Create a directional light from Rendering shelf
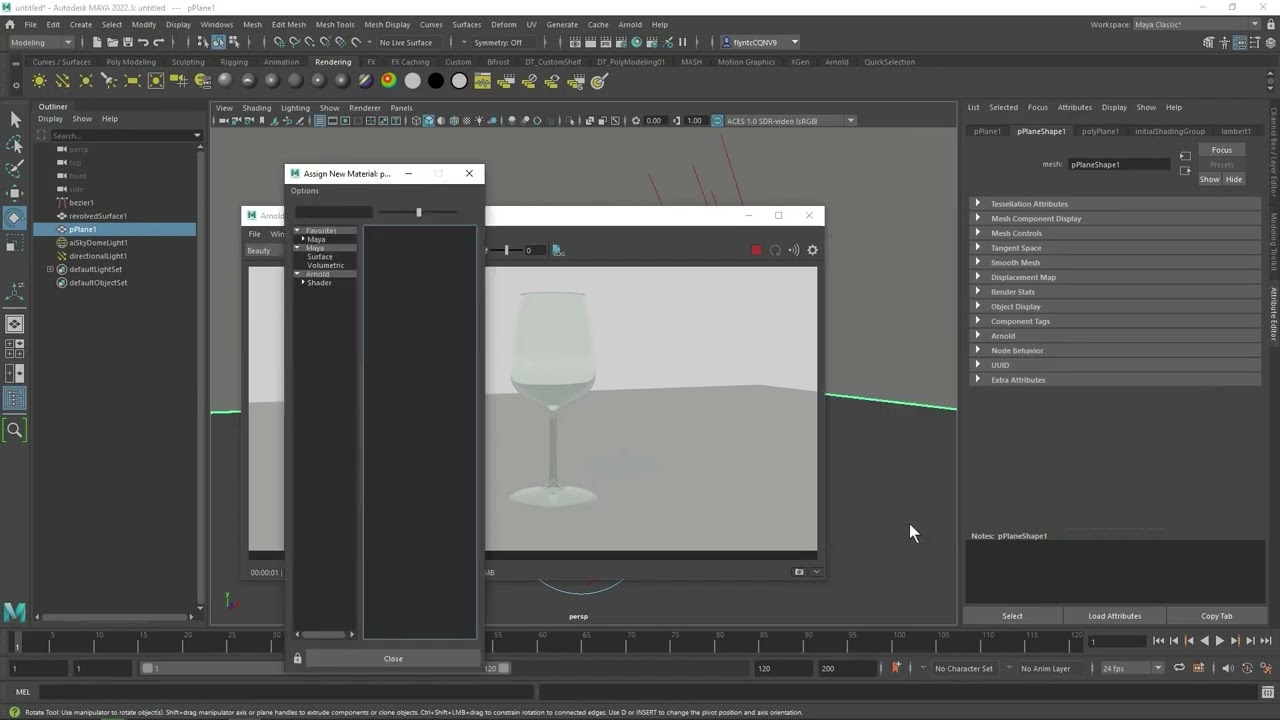 coord(62,81)
